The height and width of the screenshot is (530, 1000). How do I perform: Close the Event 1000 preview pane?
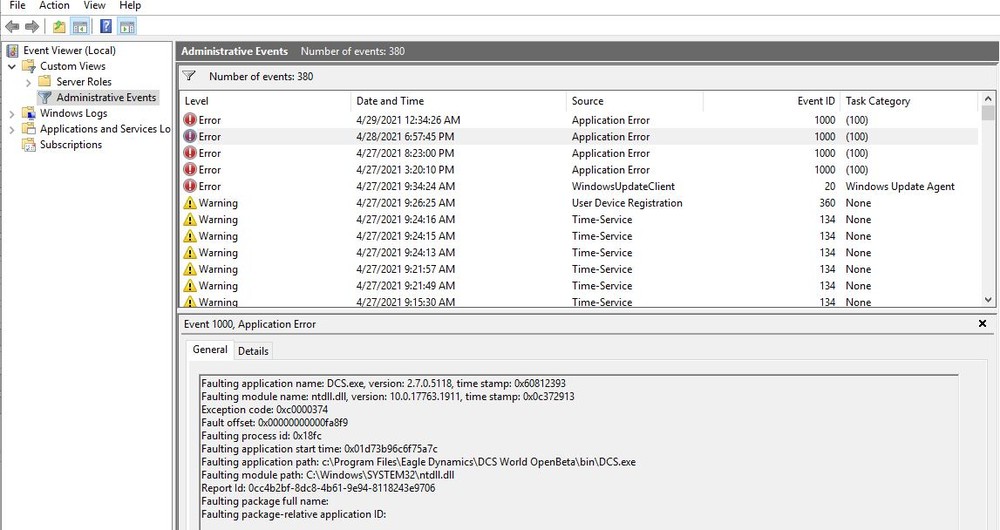(x=982, y=324)
